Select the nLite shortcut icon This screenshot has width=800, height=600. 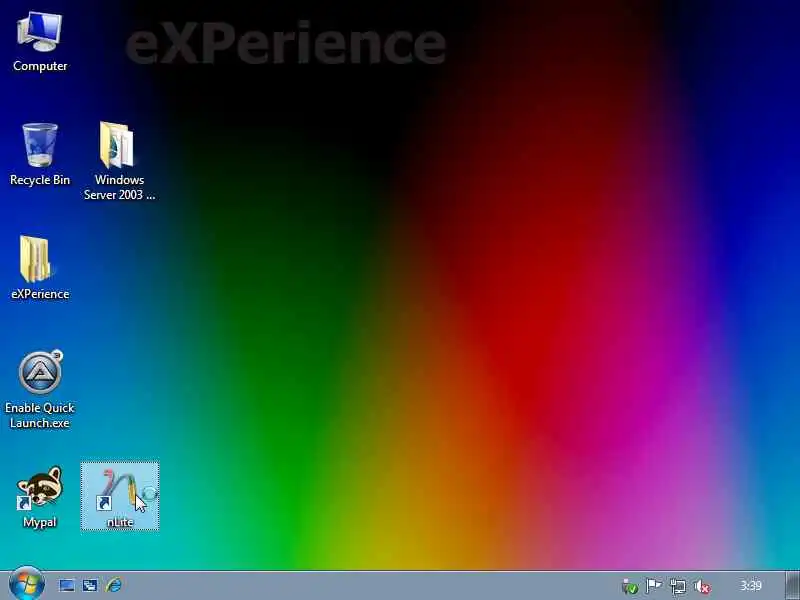120,496
